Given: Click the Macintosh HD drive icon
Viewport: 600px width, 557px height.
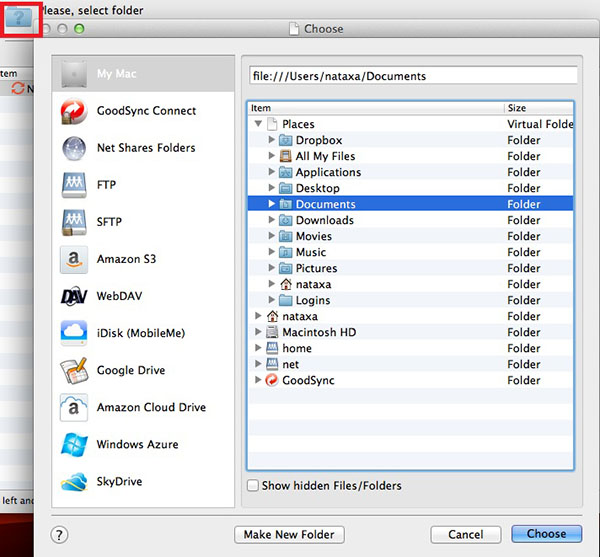Looking at the screenshot, I should pos(272,332).
